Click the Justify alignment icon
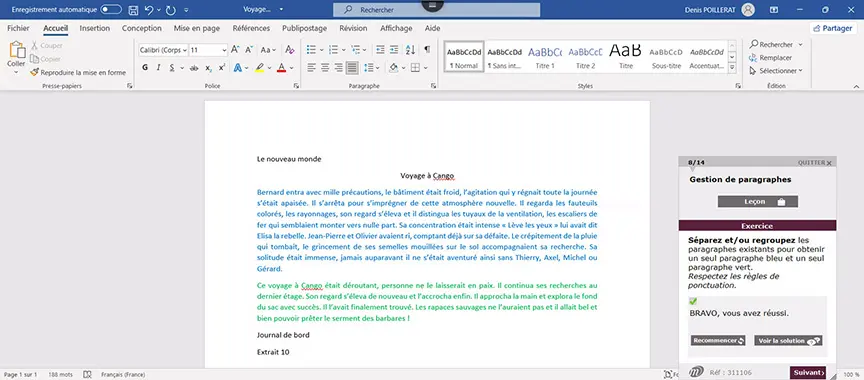 point(352,68)
